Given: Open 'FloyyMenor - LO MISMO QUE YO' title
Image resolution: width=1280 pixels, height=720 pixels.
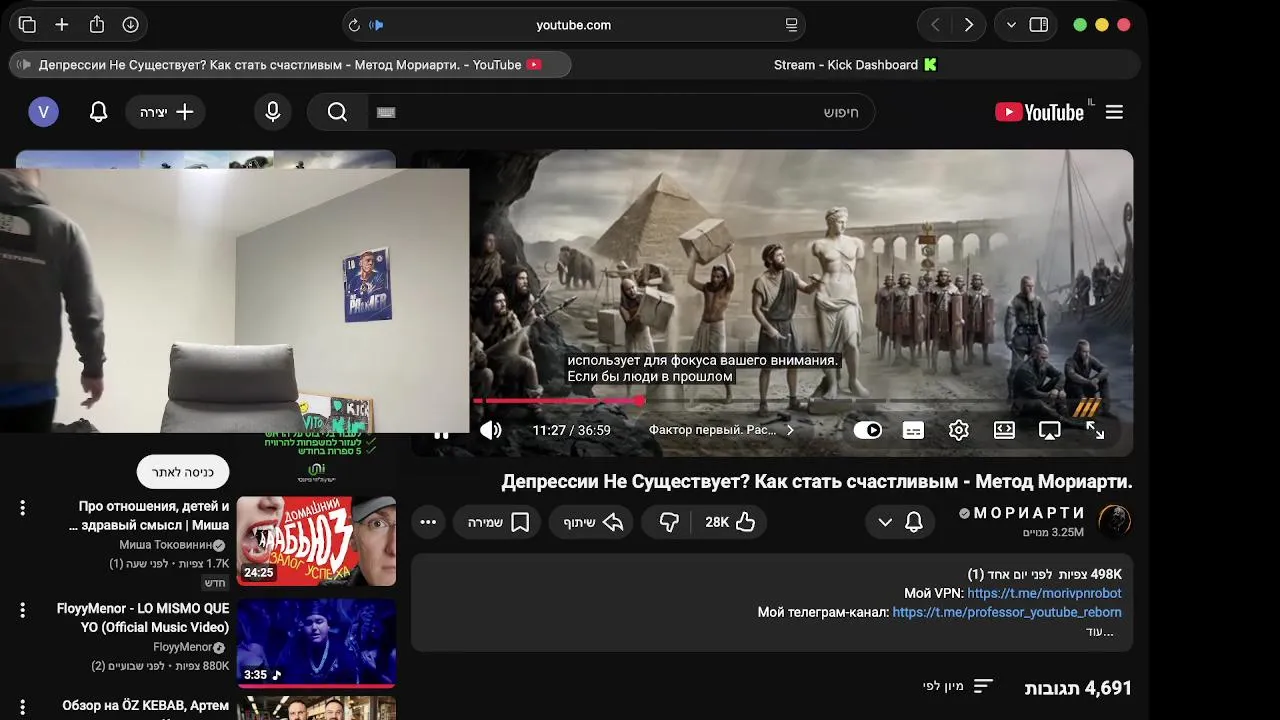Looking at the screenshot, I should 143,618.
